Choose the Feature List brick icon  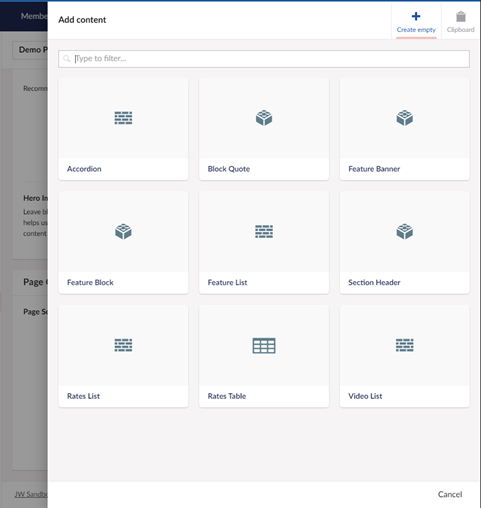(264, 232)
